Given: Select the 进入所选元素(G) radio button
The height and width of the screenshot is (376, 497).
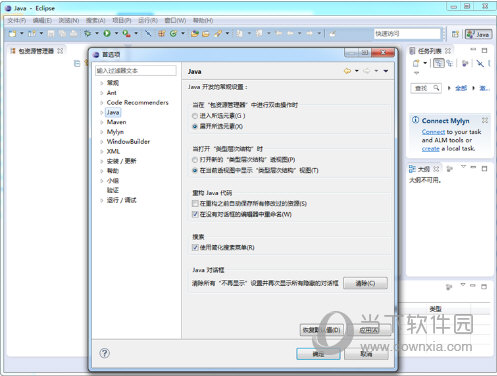Looking at the screenshot, I should point(195,116).
